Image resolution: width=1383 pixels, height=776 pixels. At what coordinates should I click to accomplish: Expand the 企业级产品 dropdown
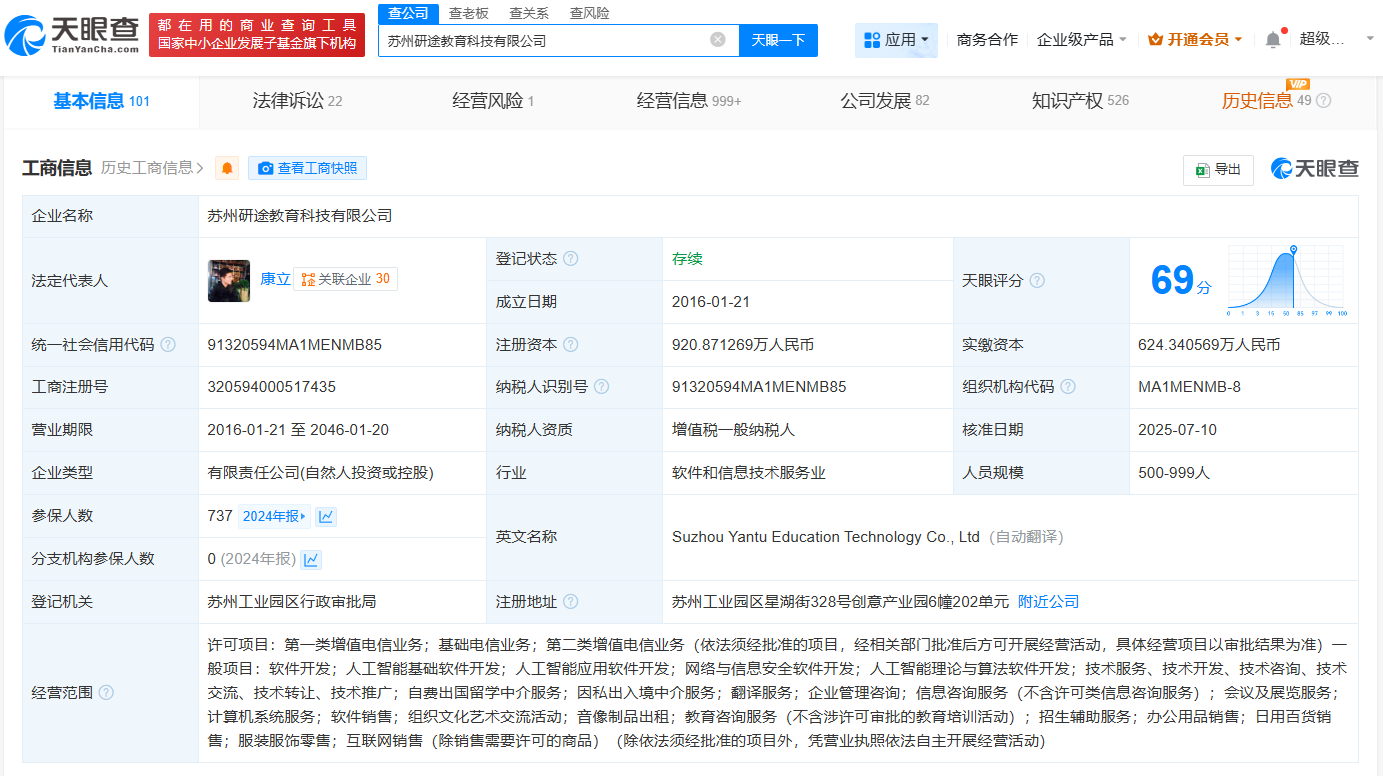(1080, 40)
